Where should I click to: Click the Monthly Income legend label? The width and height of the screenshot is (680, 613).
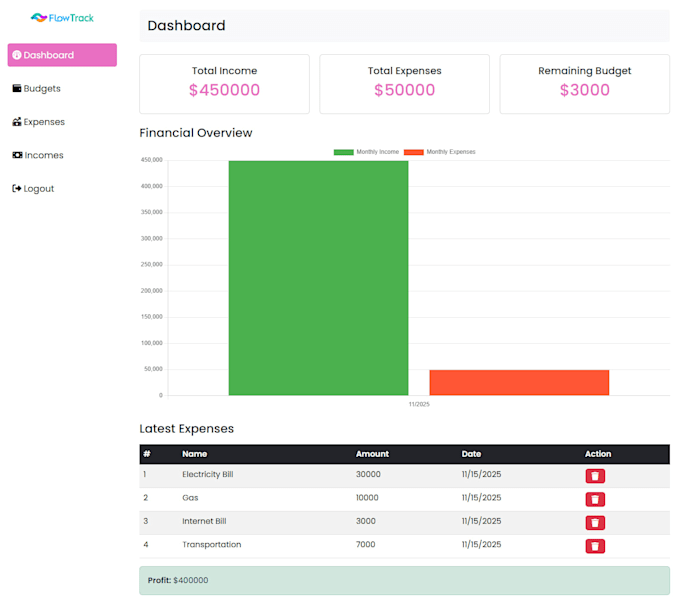(378, 152)
